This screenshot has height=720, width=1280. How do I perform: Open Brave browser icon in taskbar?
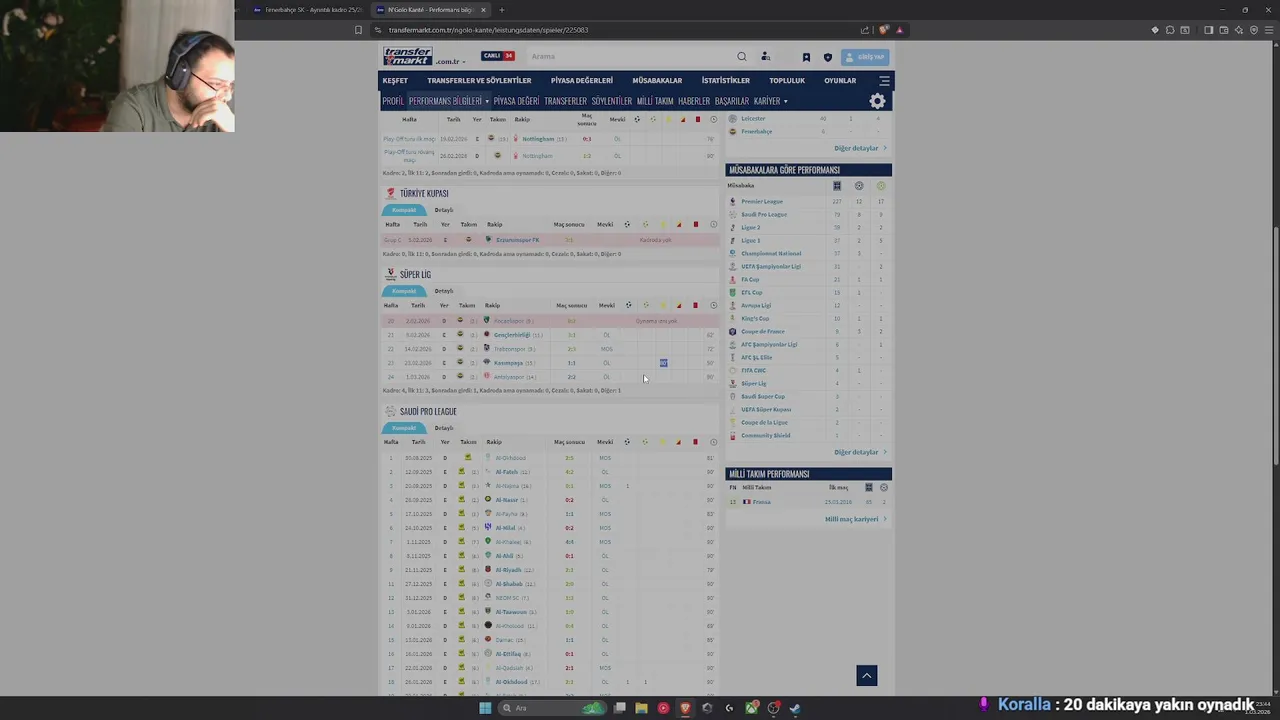pos(685,708)
